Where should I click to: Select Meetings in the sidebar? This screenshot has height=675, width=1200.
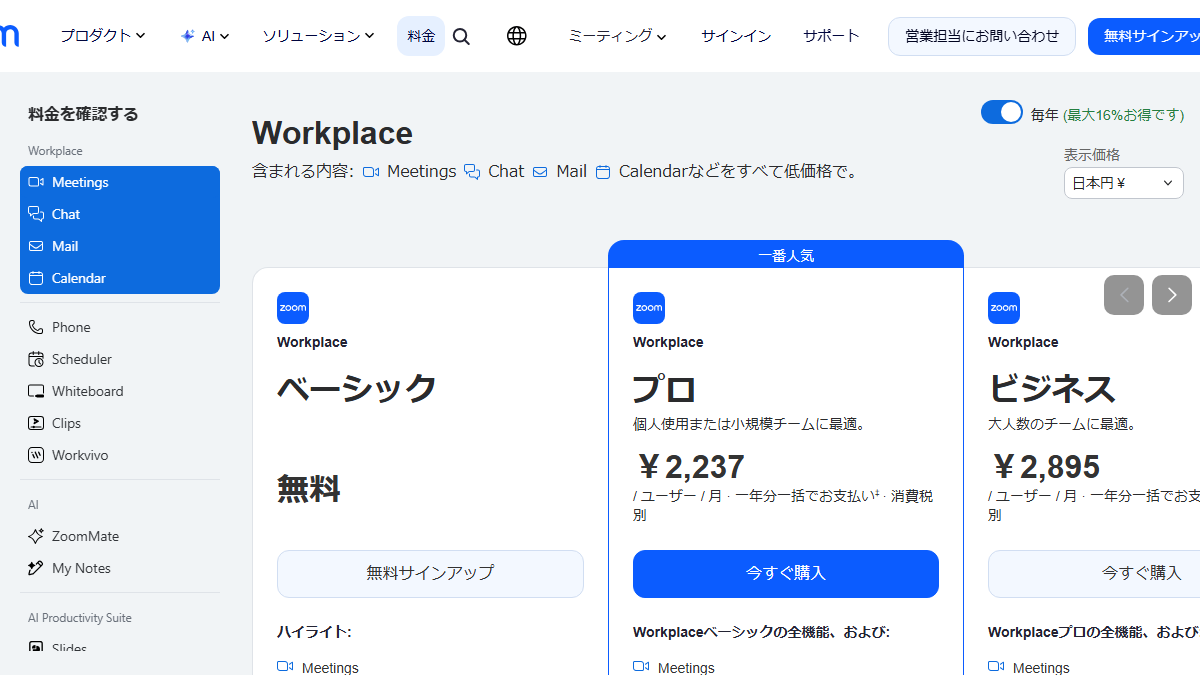tap(120, 182)
